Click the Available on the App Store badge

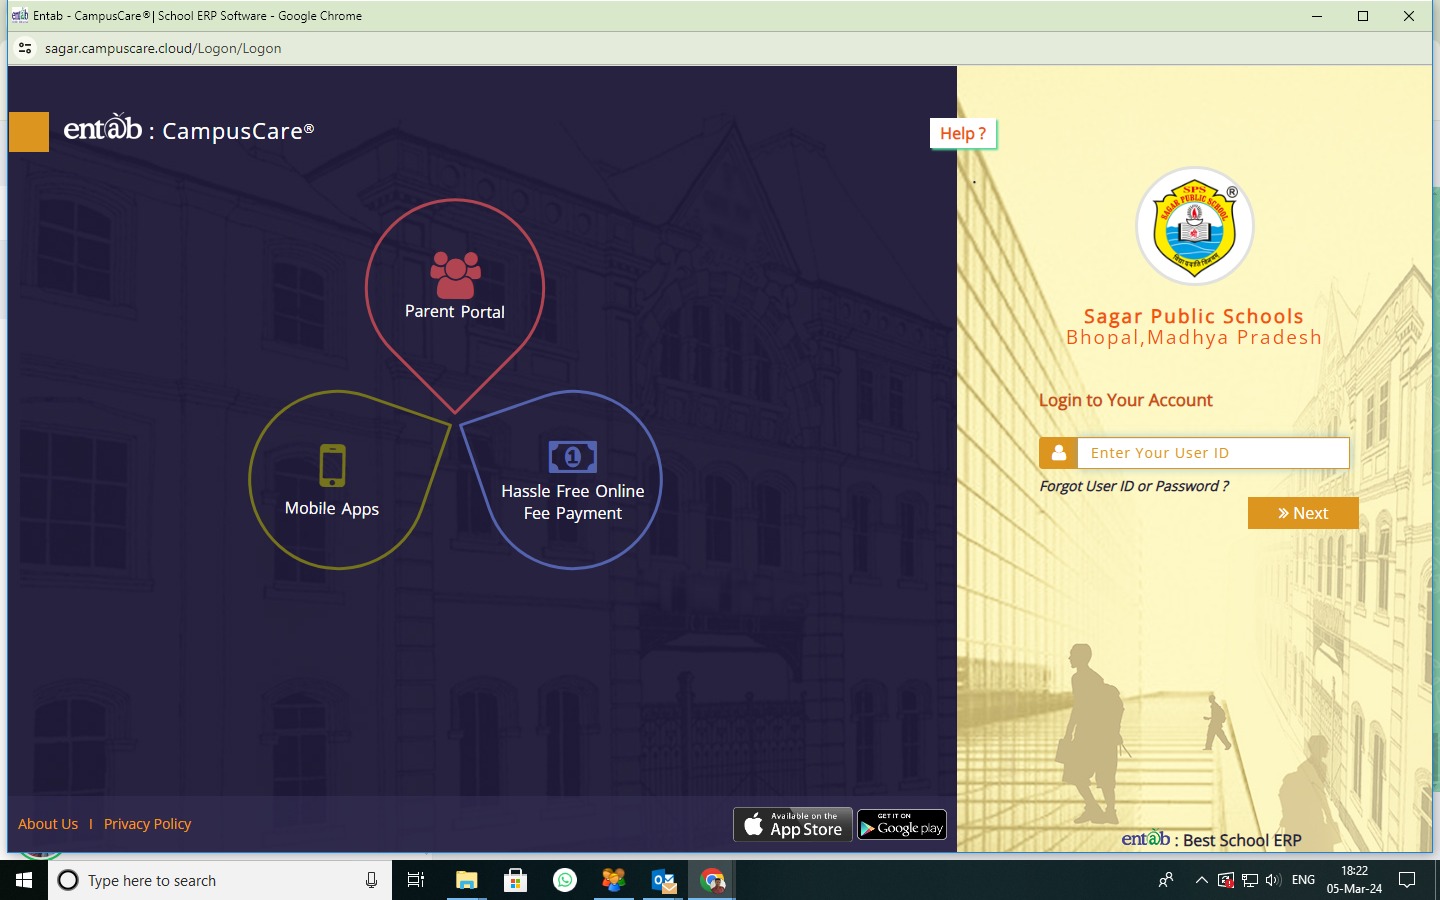click(x=793, y=825)
